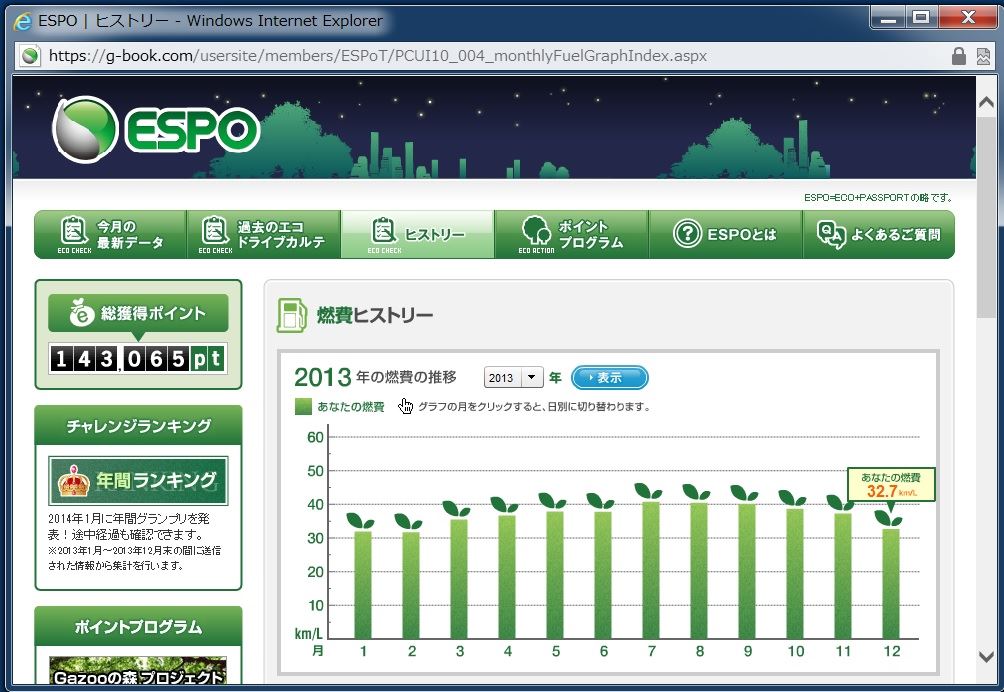The height and width of the screenshot is (692, 1004).
Task: Click the ESPO=ECO+PASSPORTの略です text
Action: [x=878, y=197]
